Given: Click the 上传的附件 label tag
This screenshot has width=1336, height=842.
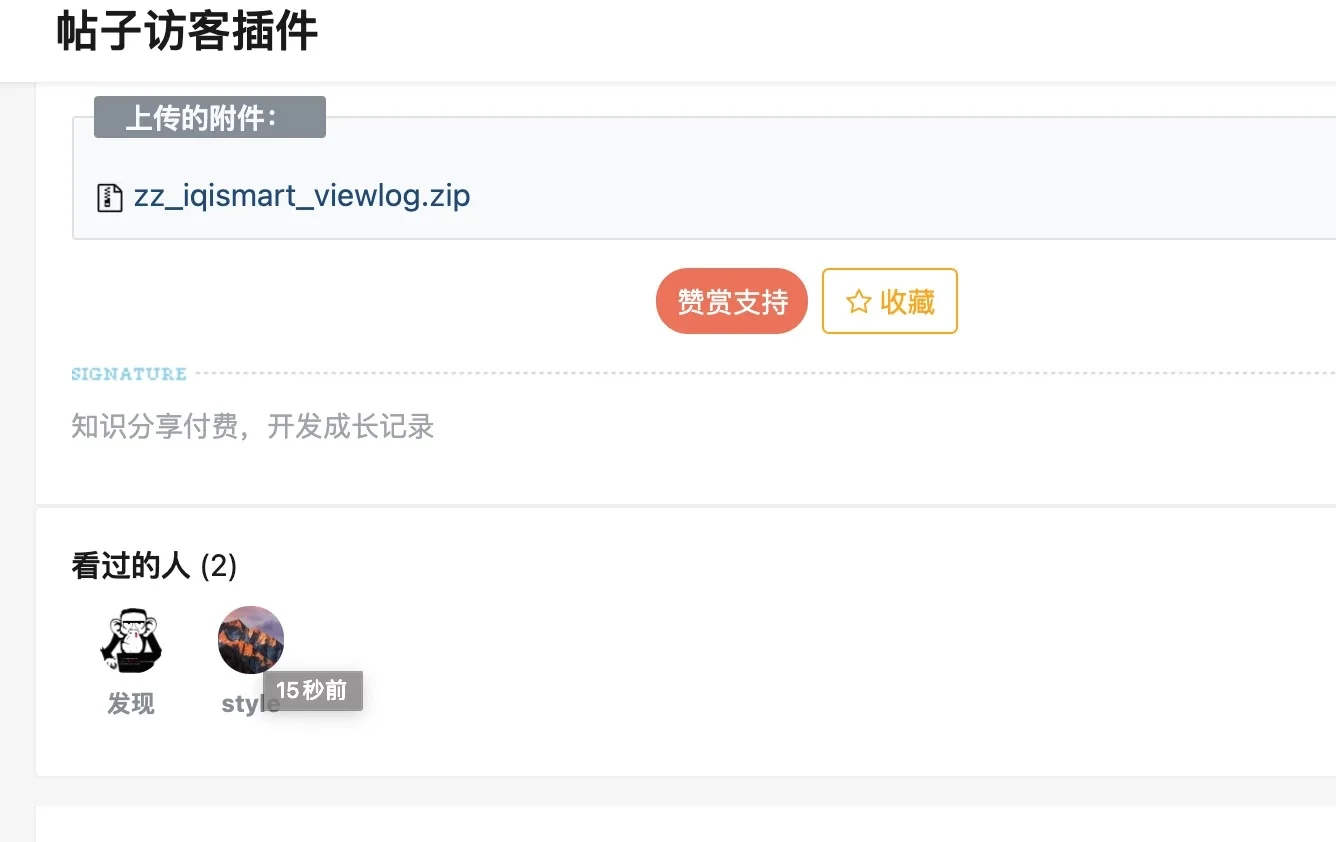Looking at the screenshot, I should pos(210,117).
